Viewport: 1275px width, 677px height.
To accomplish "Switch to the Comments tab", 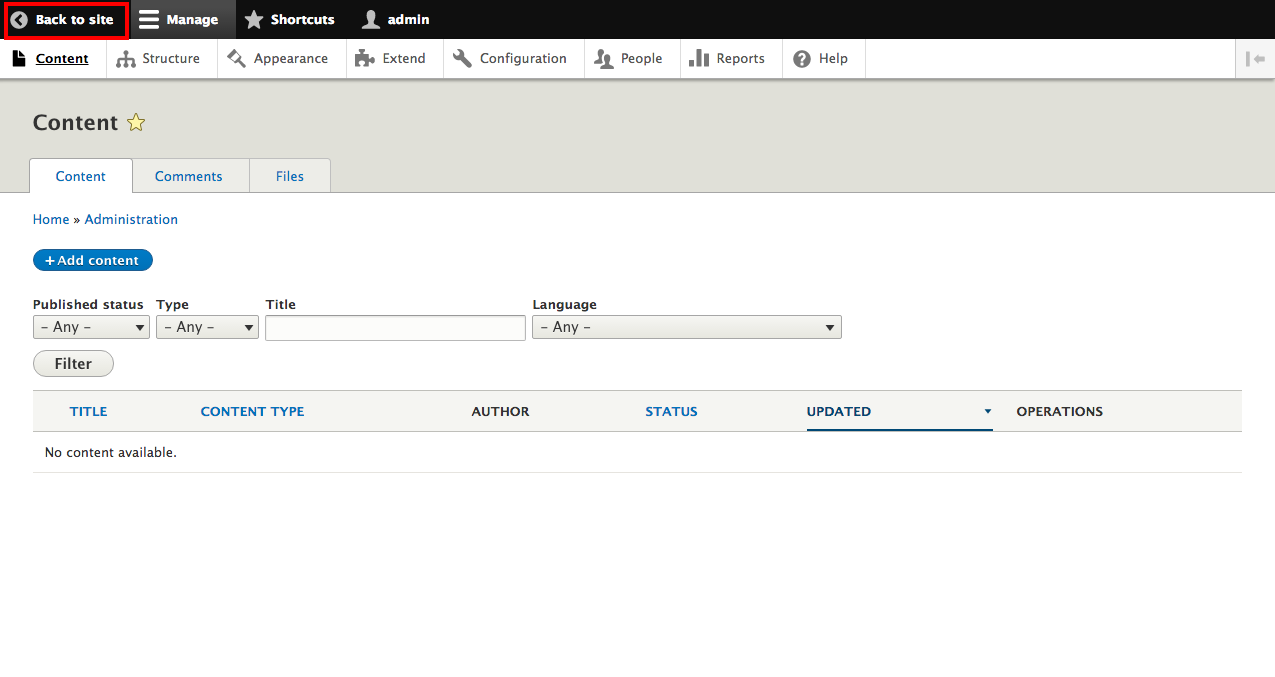I will coord(189,176).
